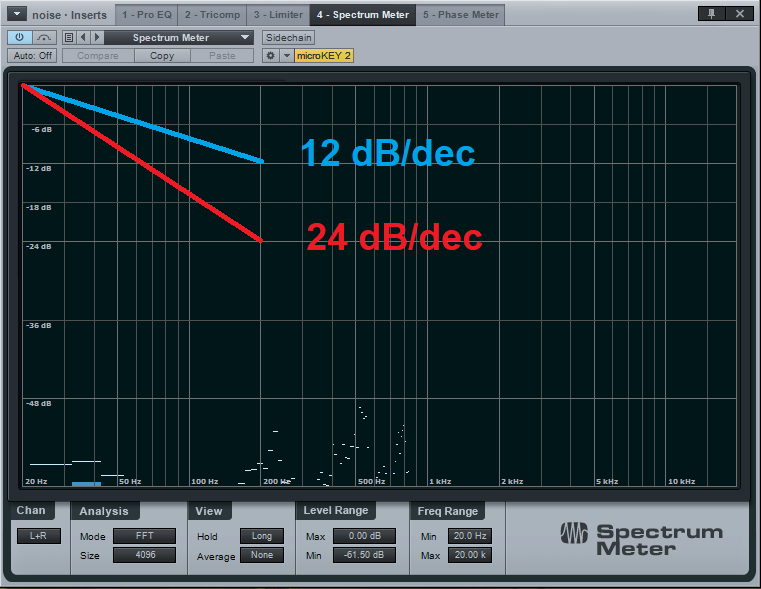
Task: Switch to the 5 - Phase Meter tab
Action: [461, 15]
